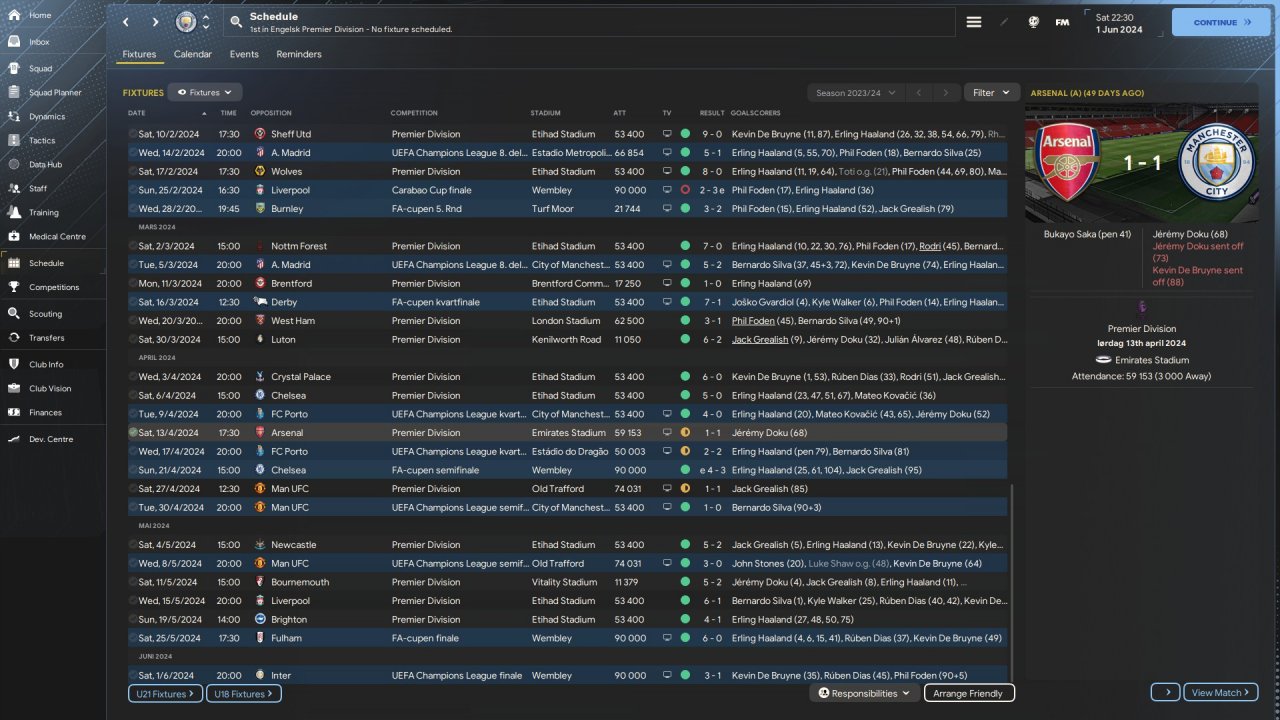Open the Tactics screen
This screenshot has height=720, width=1280.
[x=42, y=141]
